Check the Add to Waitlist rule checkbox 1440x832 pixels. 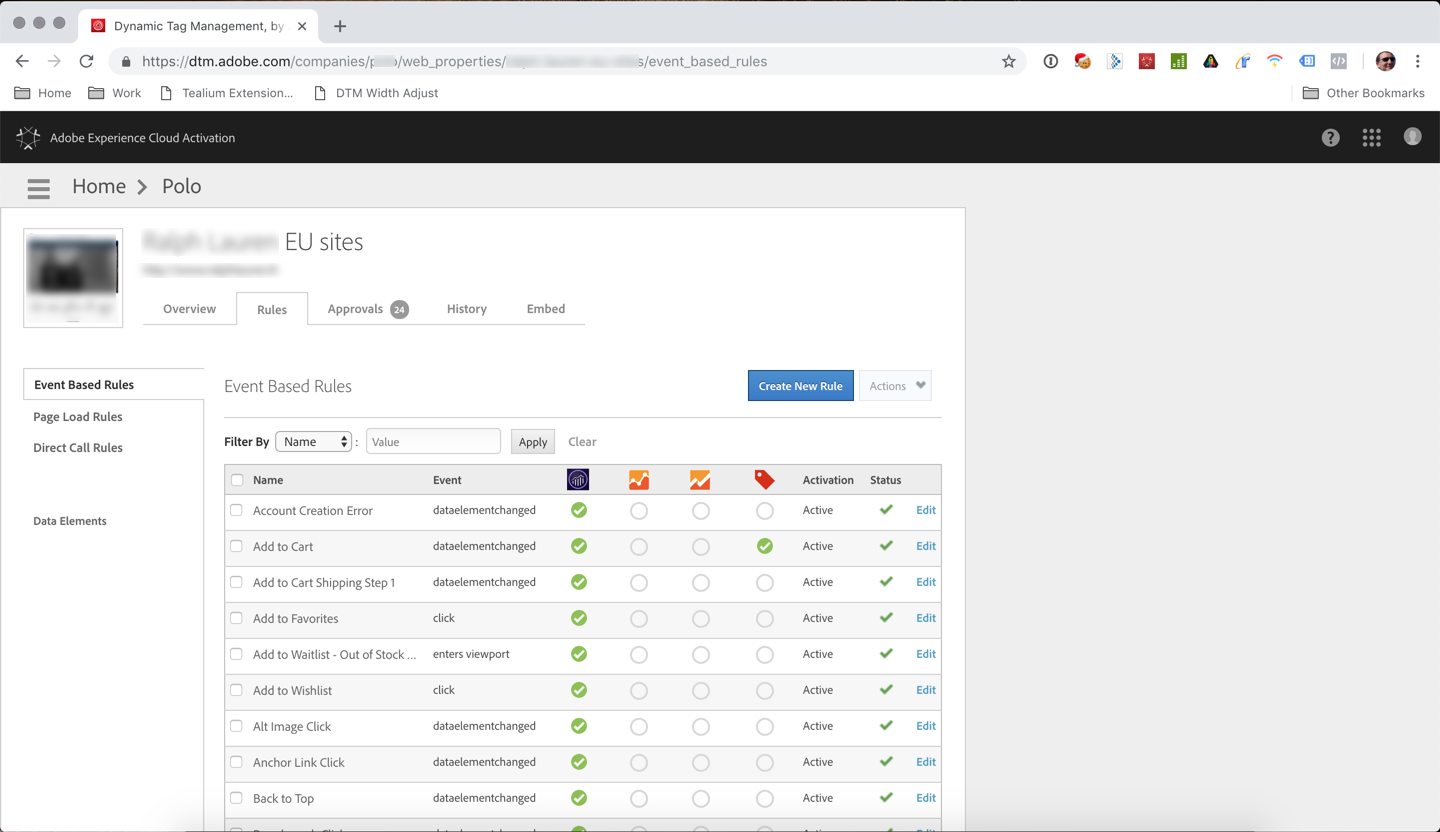tap(236, 654)
